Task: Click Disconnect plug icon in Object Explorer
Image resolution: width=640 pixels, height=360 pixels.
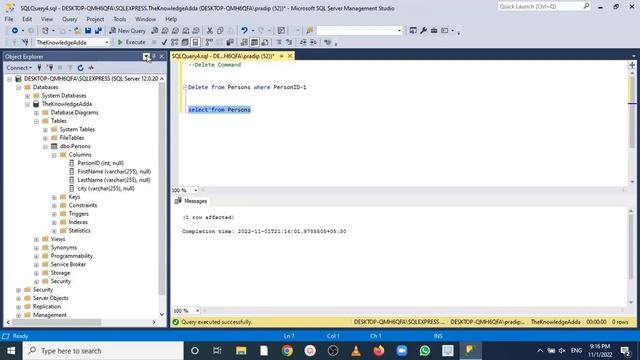Action: coord(50,68)
